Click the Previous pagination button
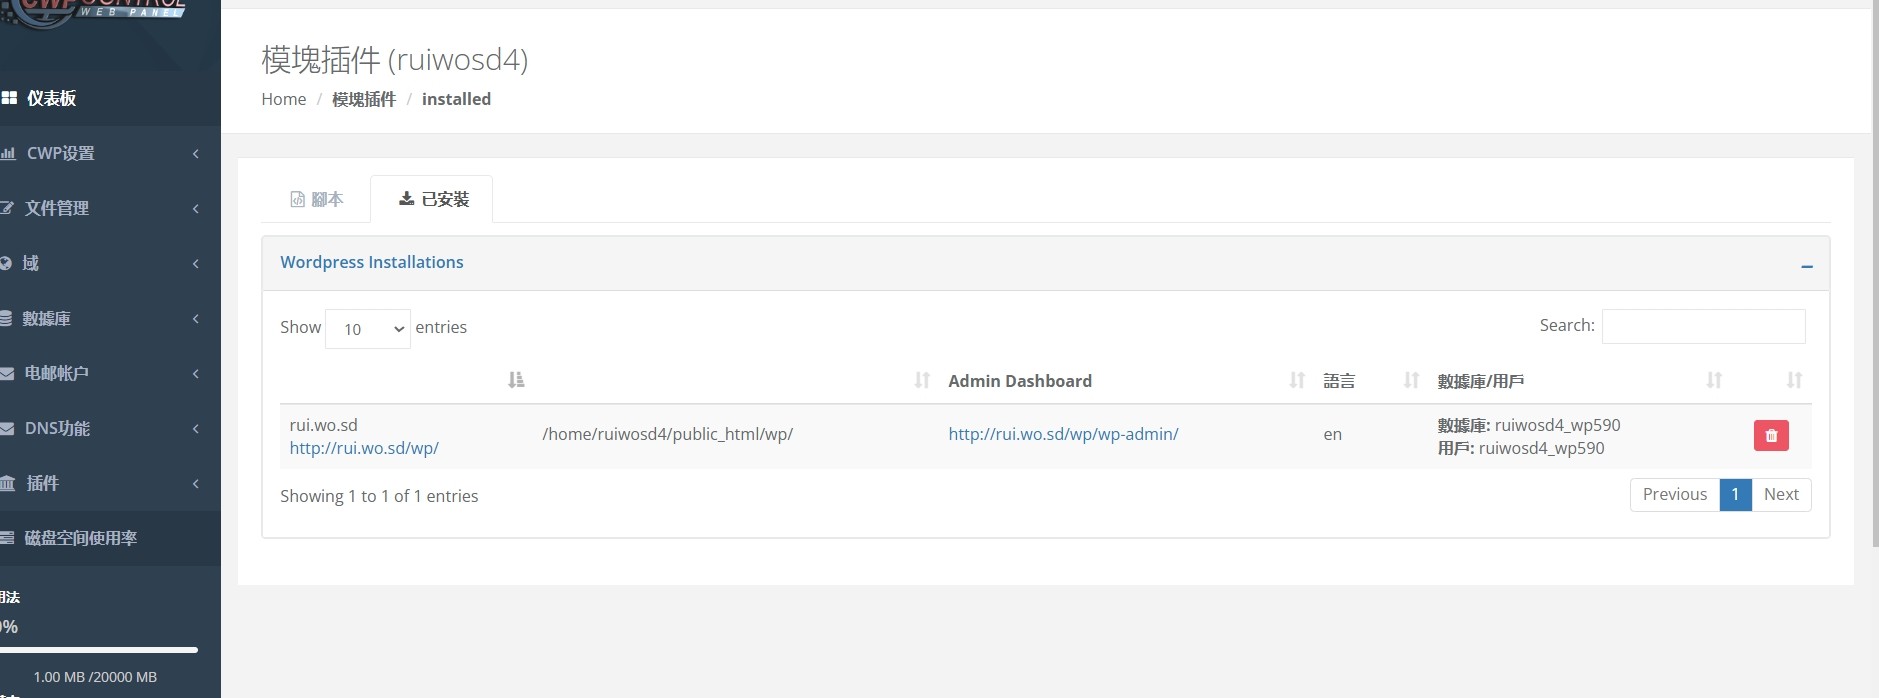The image size is (1879, 698). pos(1675,494)
